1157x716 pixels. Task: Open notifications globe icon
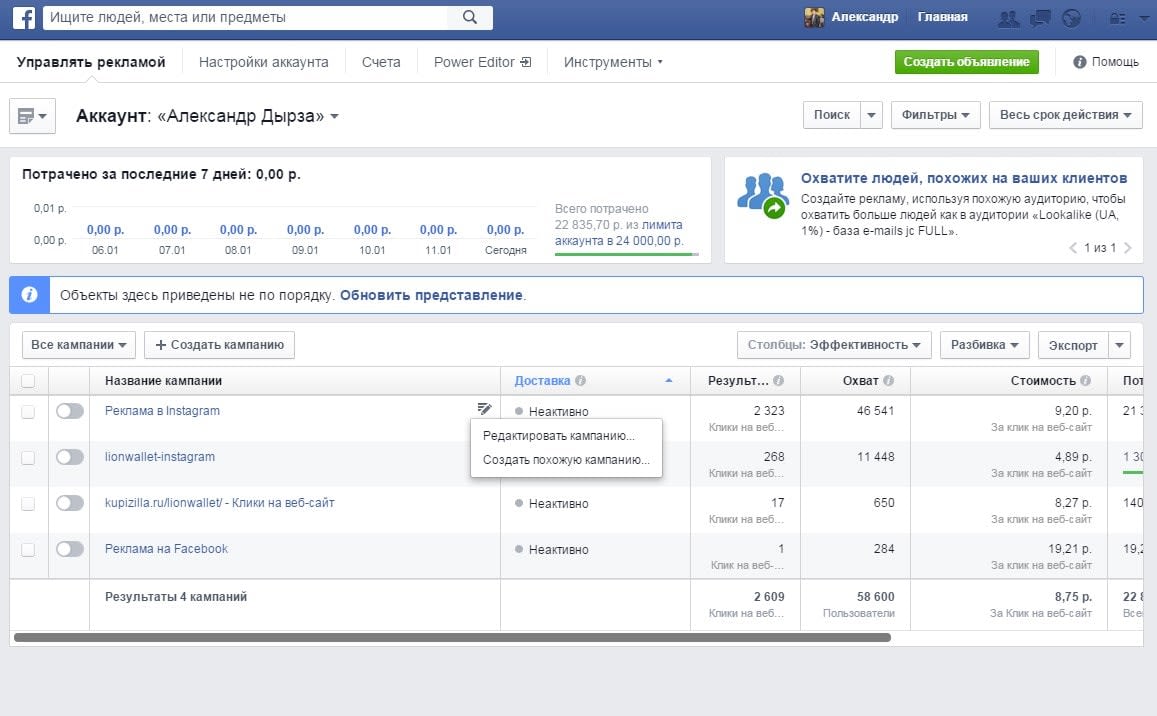click(x=1071, y=18)
